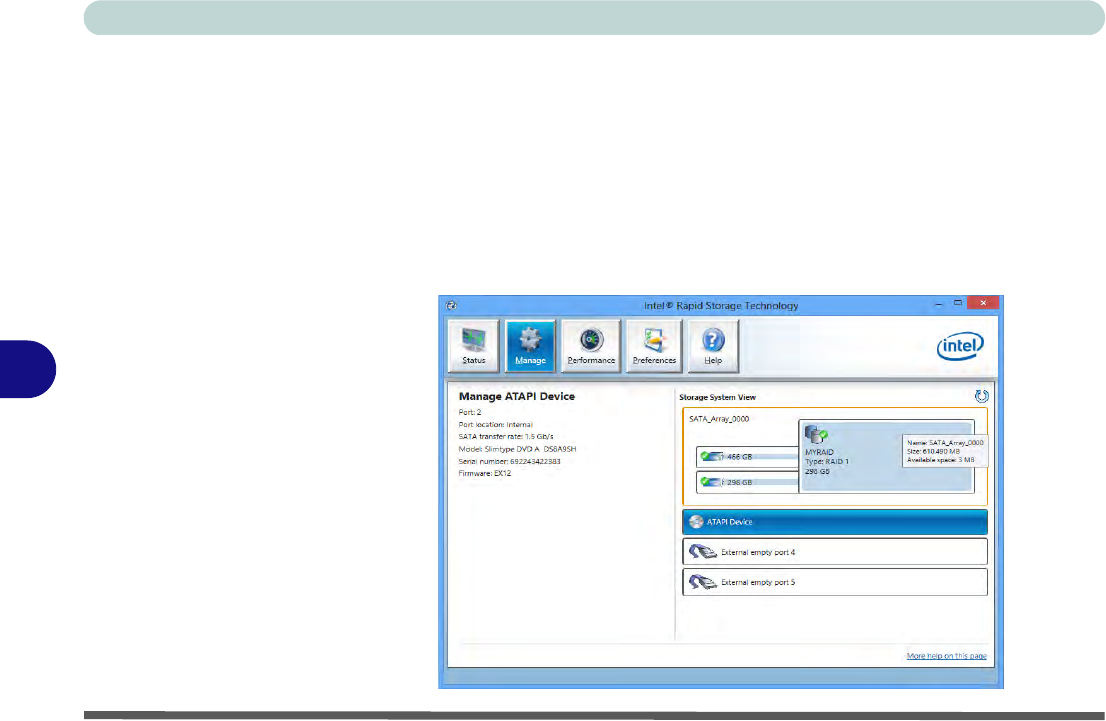Select External empty port 4

tap(834, 552)
